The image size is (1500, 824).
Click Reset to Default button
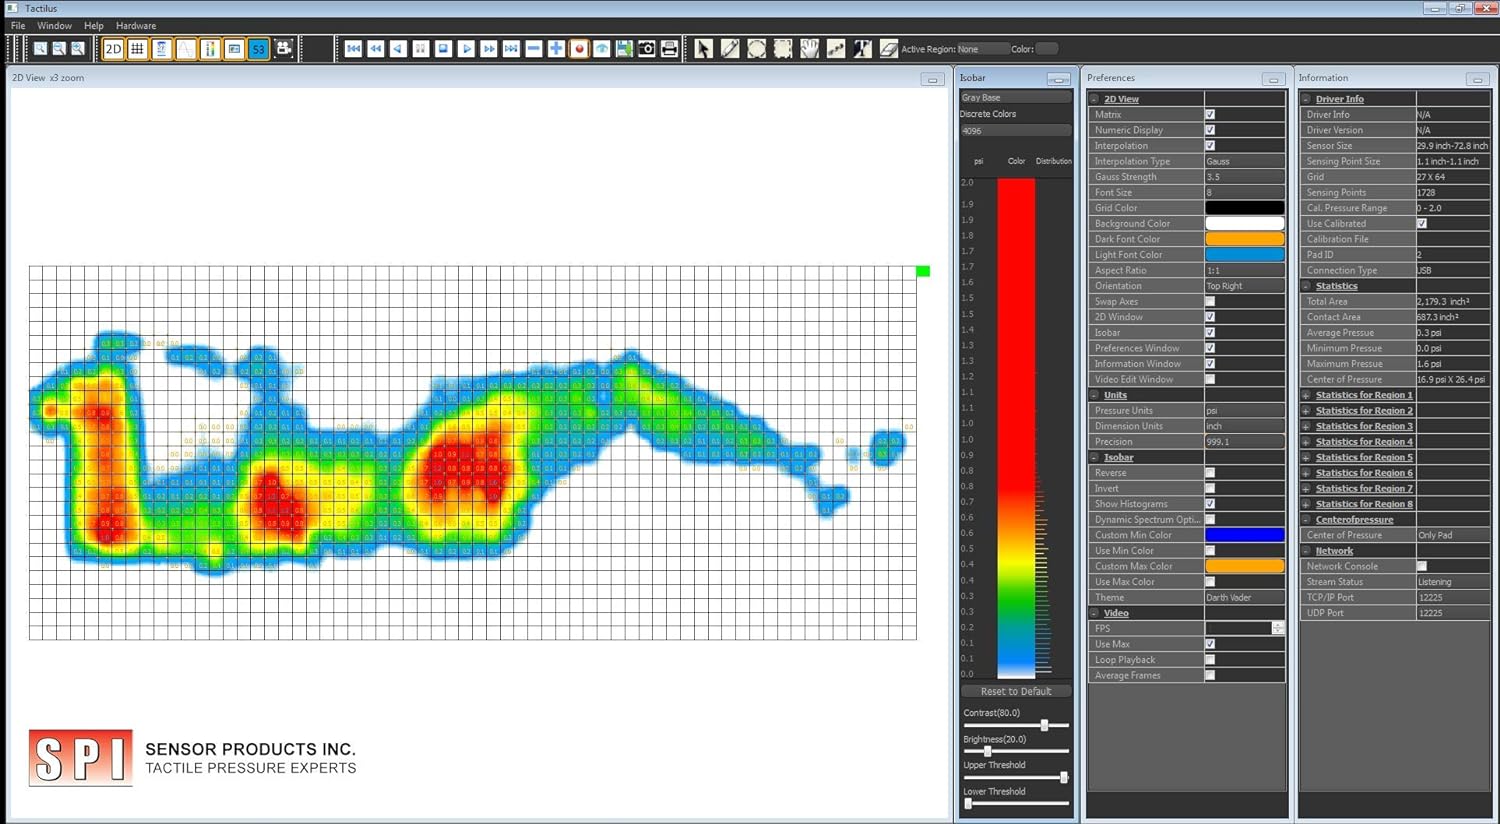tap(1016, 691)
